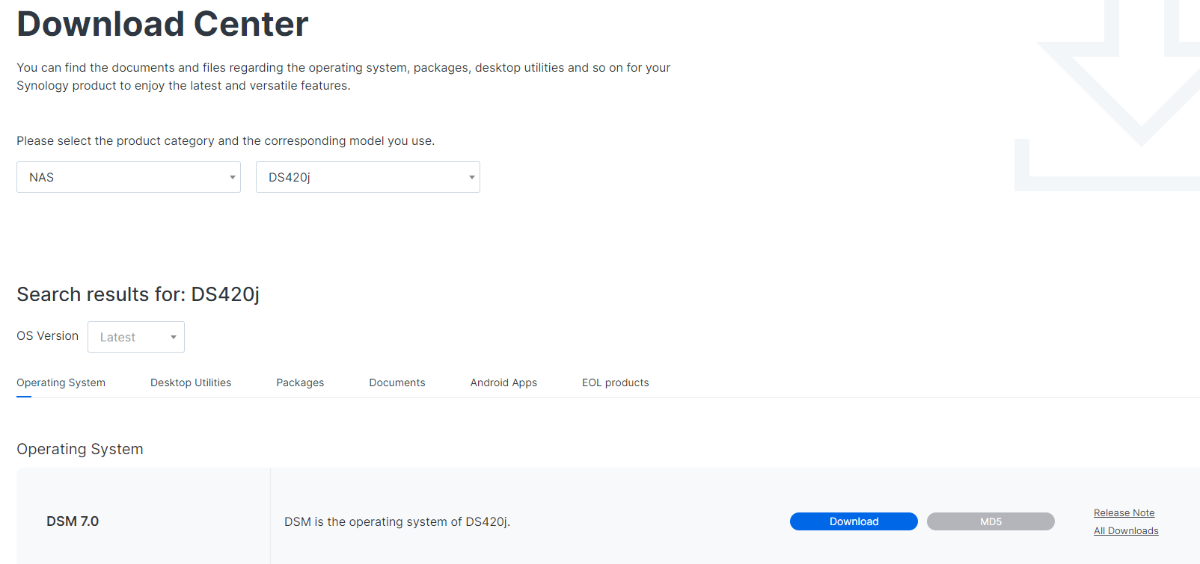View the EOL products tab
1200x564 pixels.
coord(615,382)
